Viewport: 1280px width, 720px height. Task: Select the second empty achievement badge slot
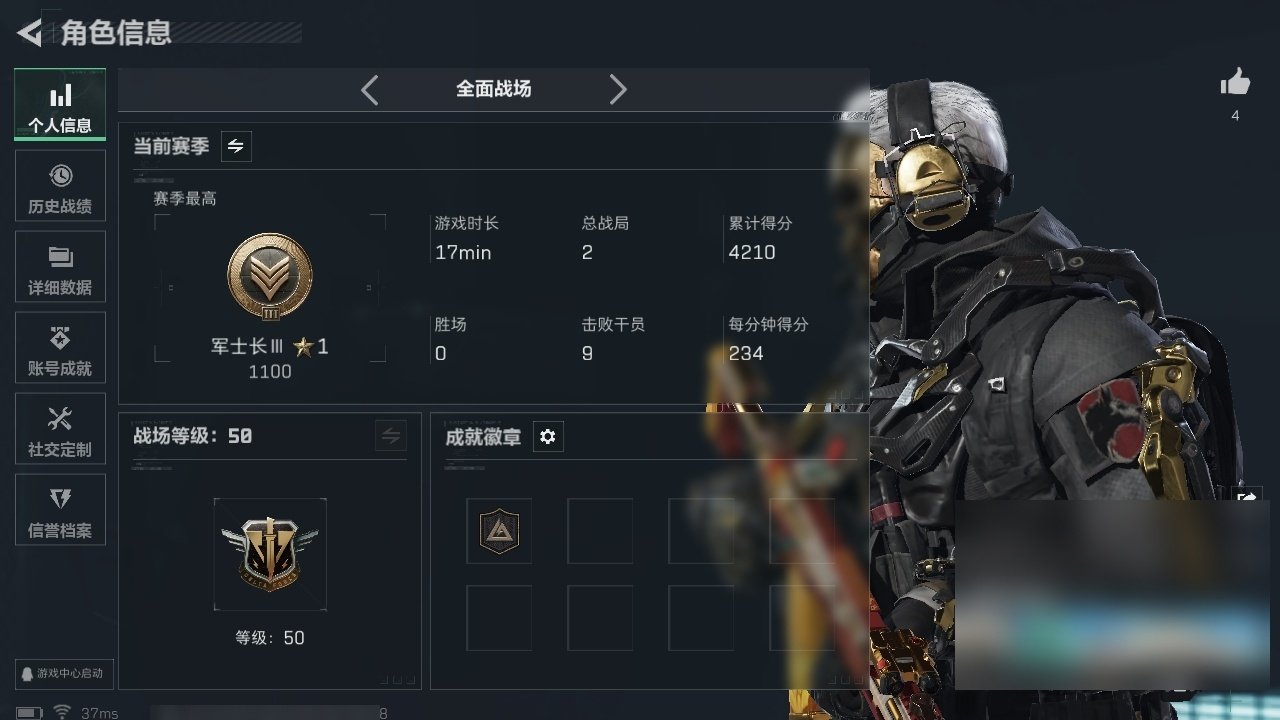(x=600, y=531)
